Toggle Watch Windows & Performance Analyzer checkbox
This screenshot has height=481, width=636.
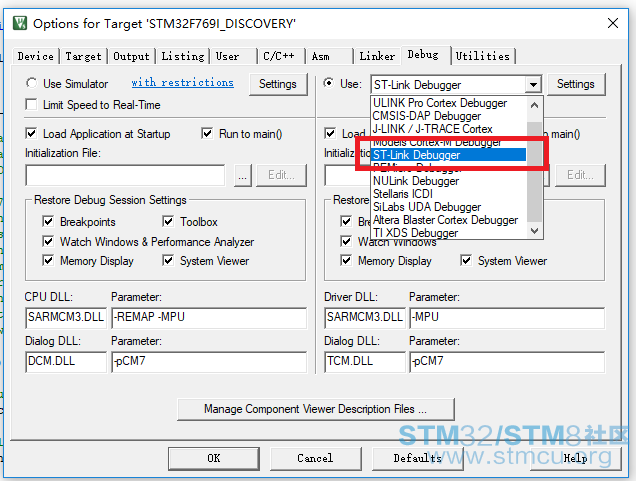coord(48,241)
